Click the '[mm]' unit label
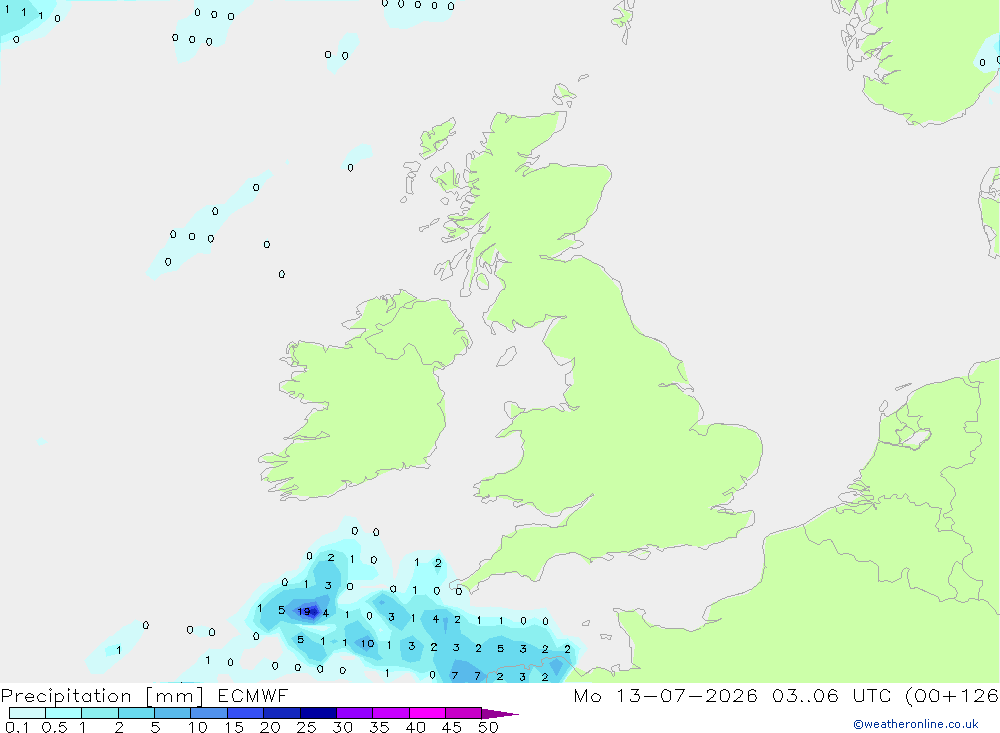The width and height of the screenshot is (1000, 733). click(175, 696)
